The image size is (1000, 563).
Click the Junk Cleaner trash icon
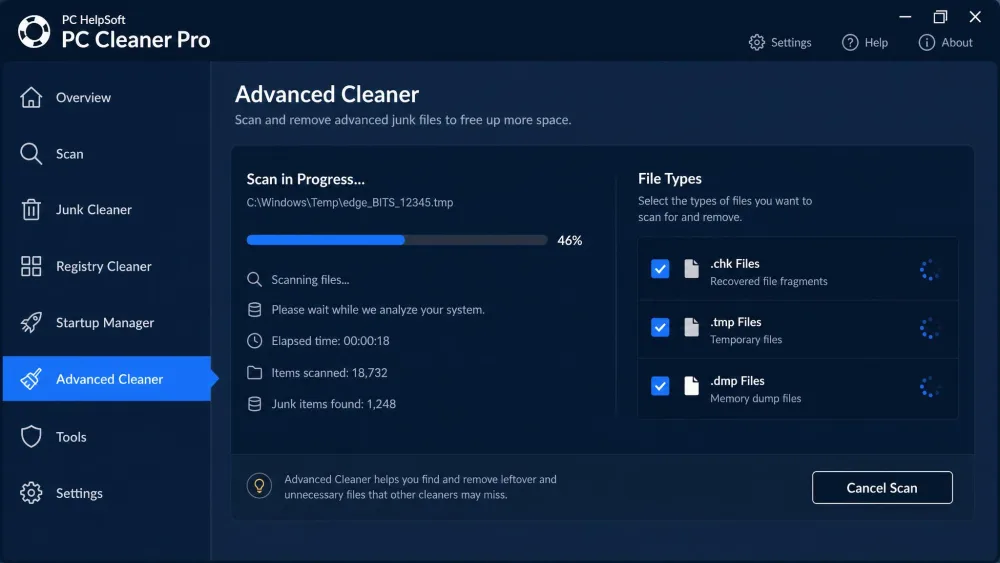tap(31, 210)
